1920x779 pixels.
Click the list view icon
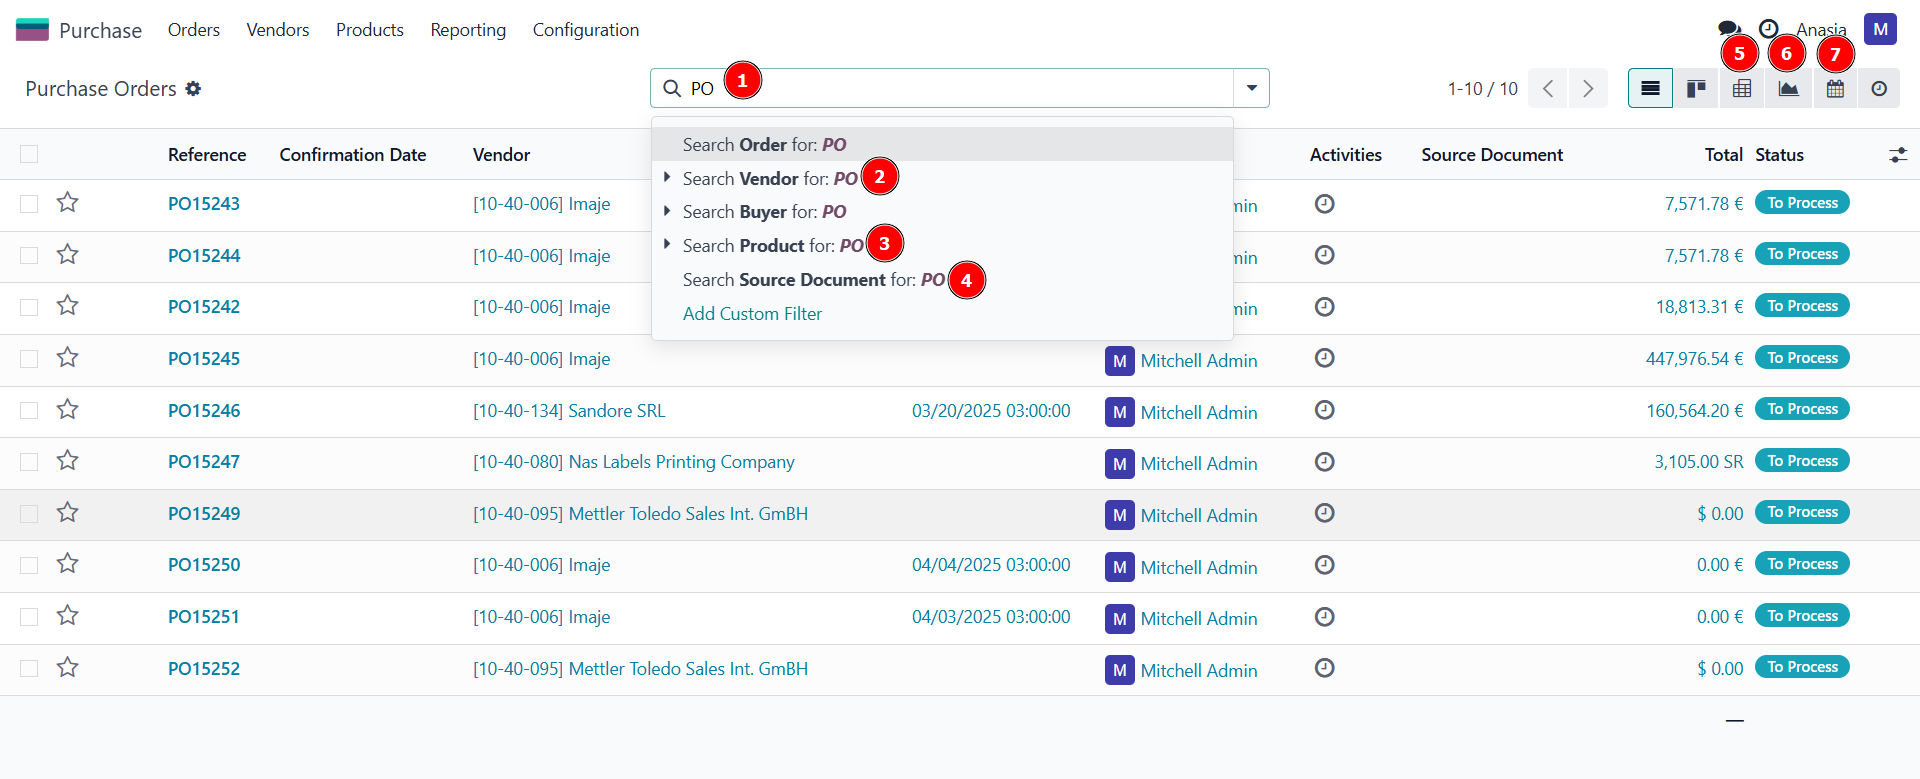[x=1650, y=89]
